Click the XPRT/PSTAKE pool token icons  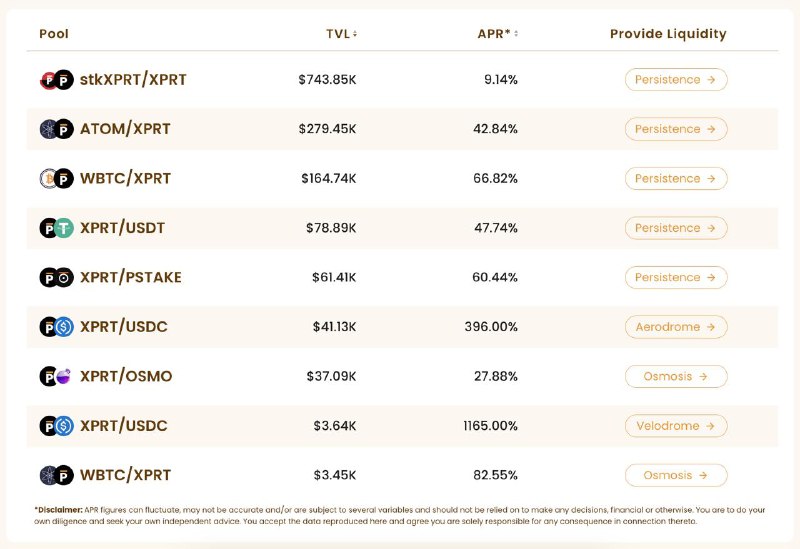click(x=57, y=278)
